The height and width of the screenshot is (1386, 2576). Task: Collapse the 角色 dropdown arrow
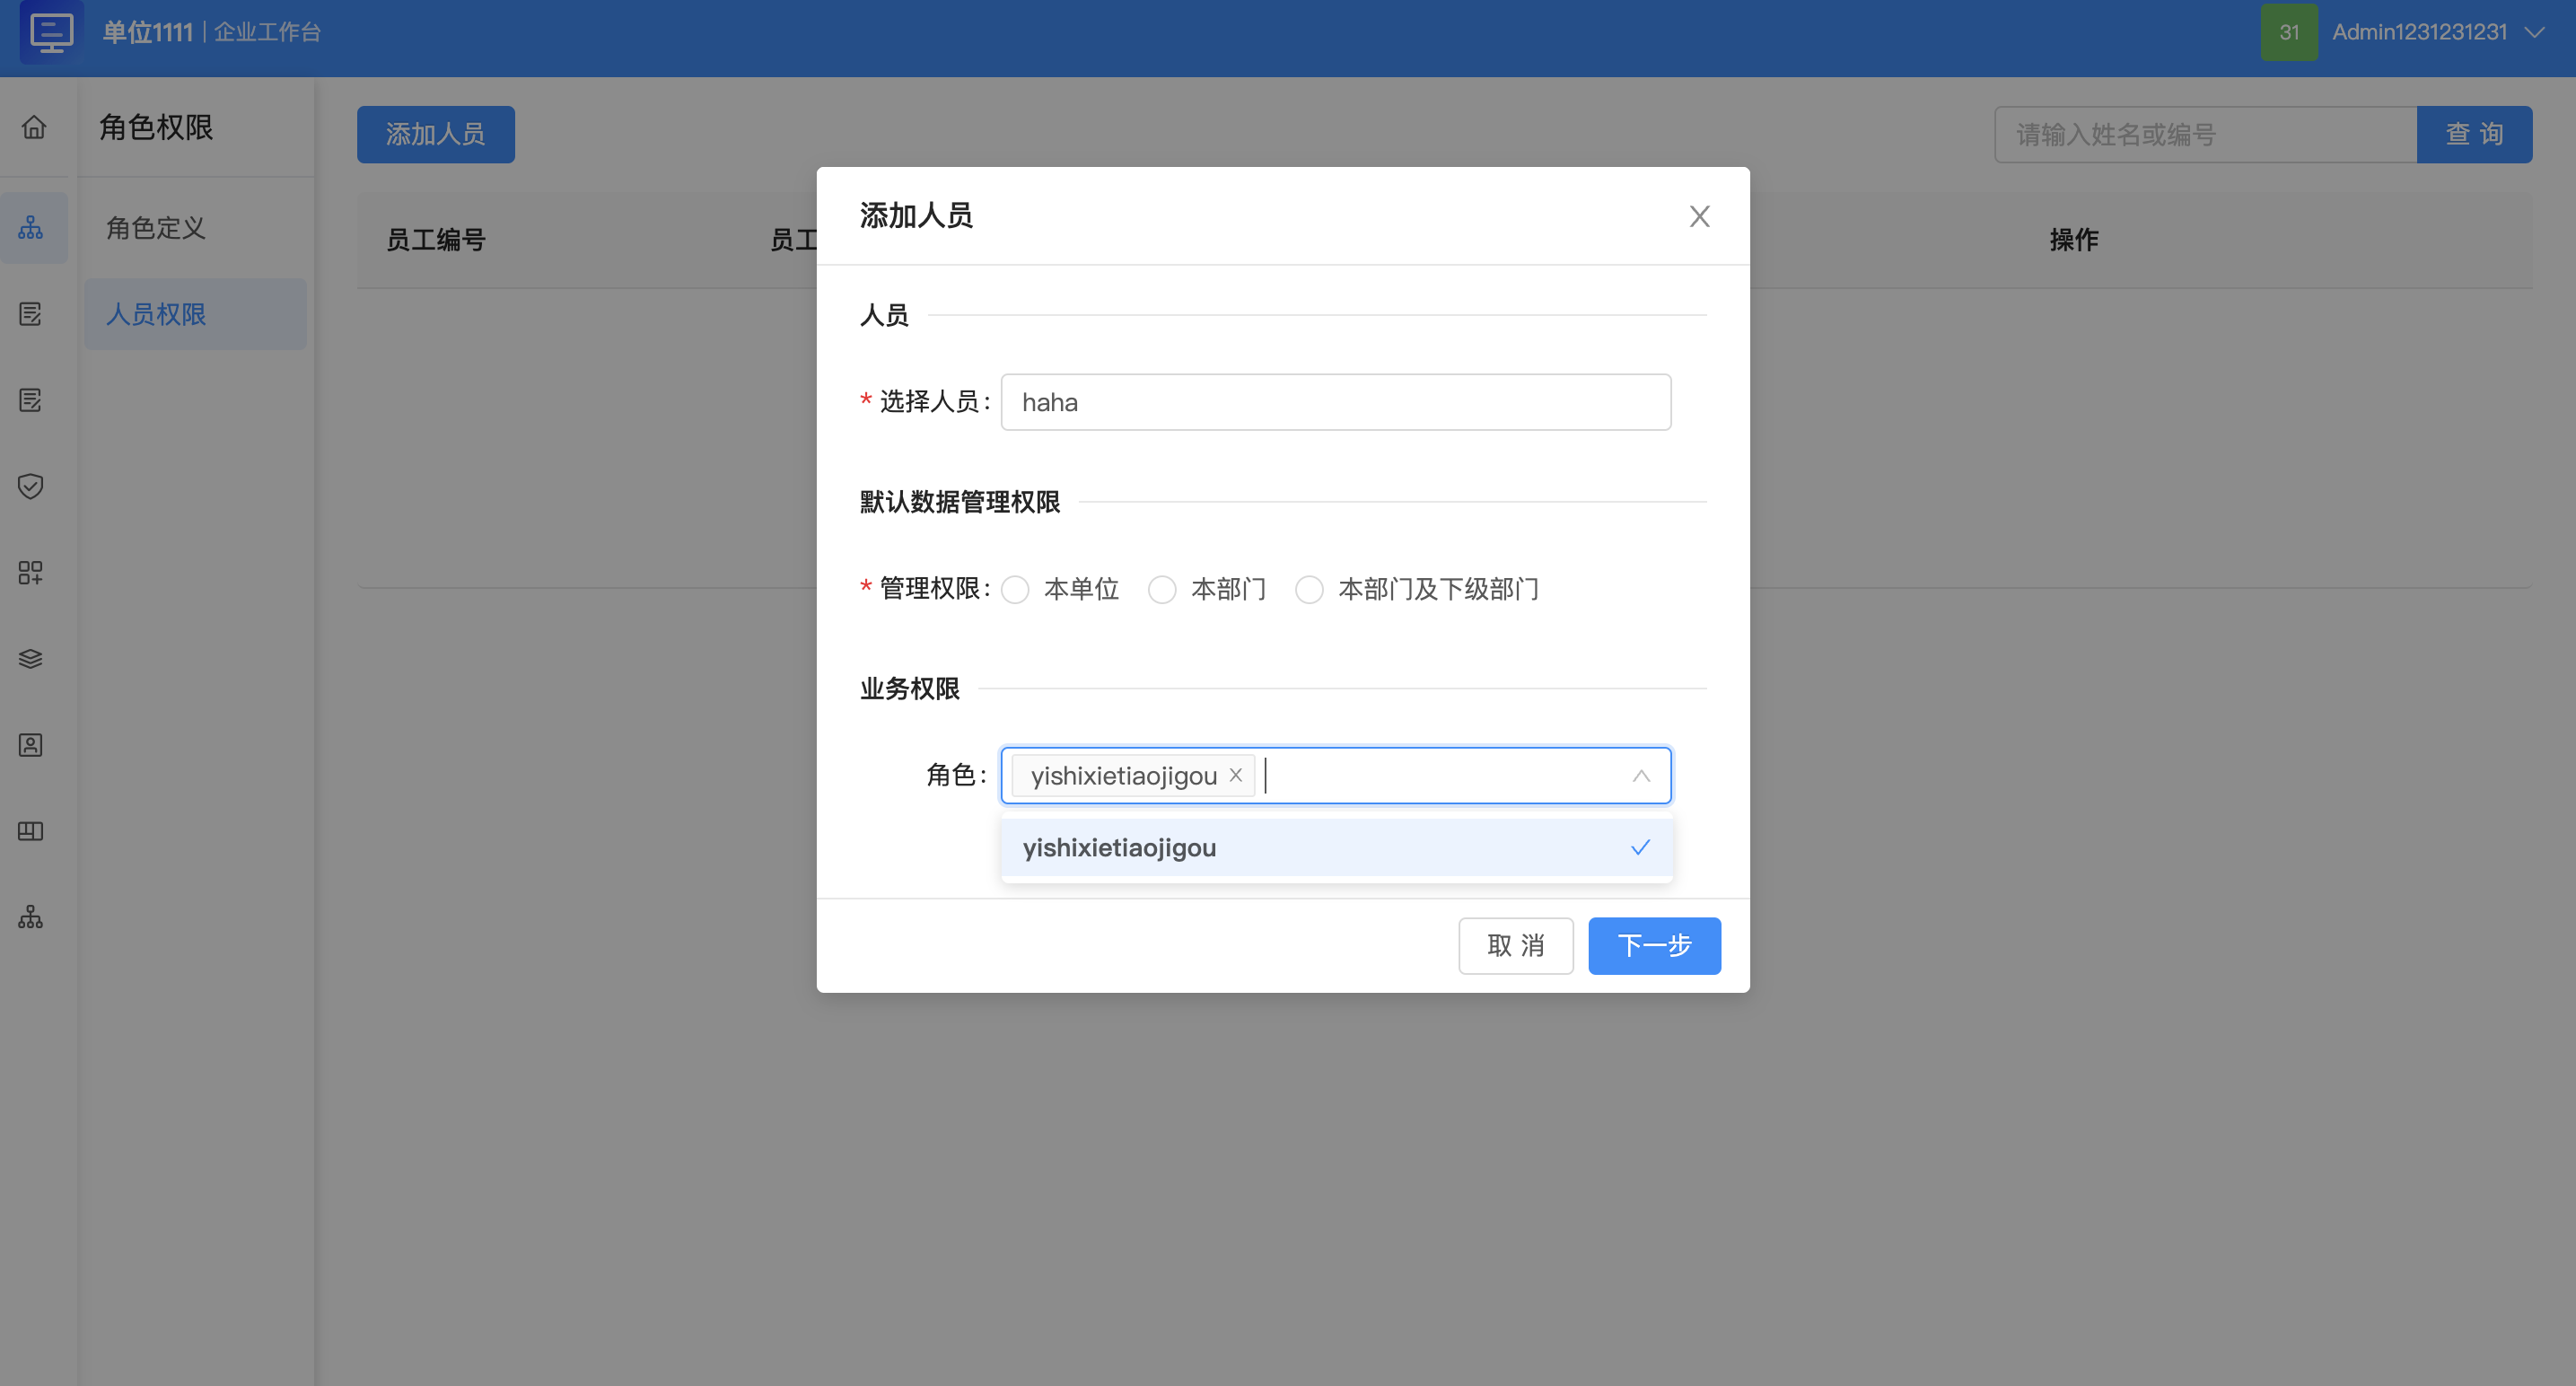[x=1641, y=776]
